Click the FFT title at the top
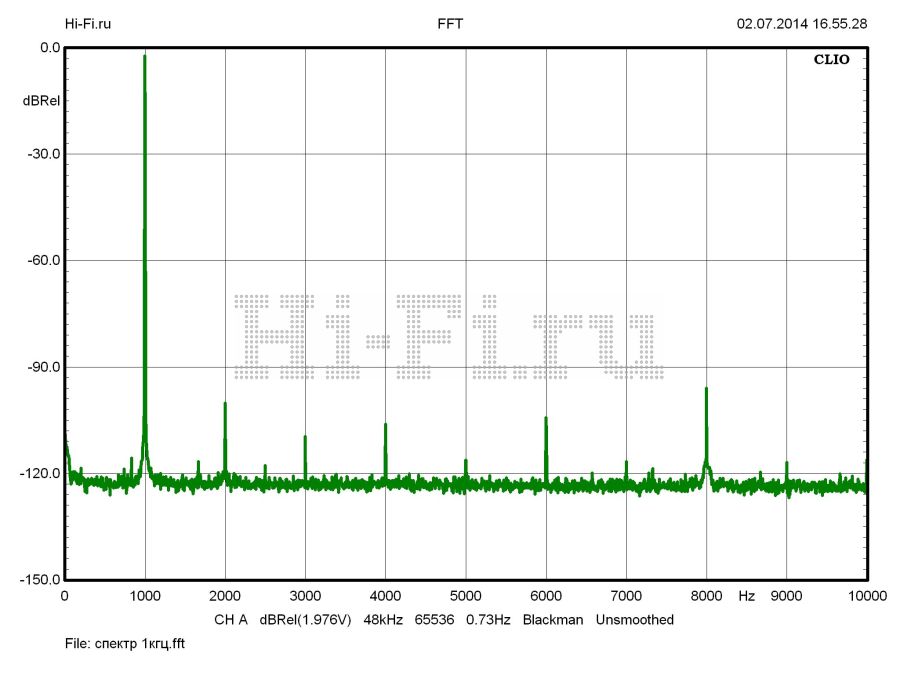This screenshot has width=900, height=675. click(450, 23)
